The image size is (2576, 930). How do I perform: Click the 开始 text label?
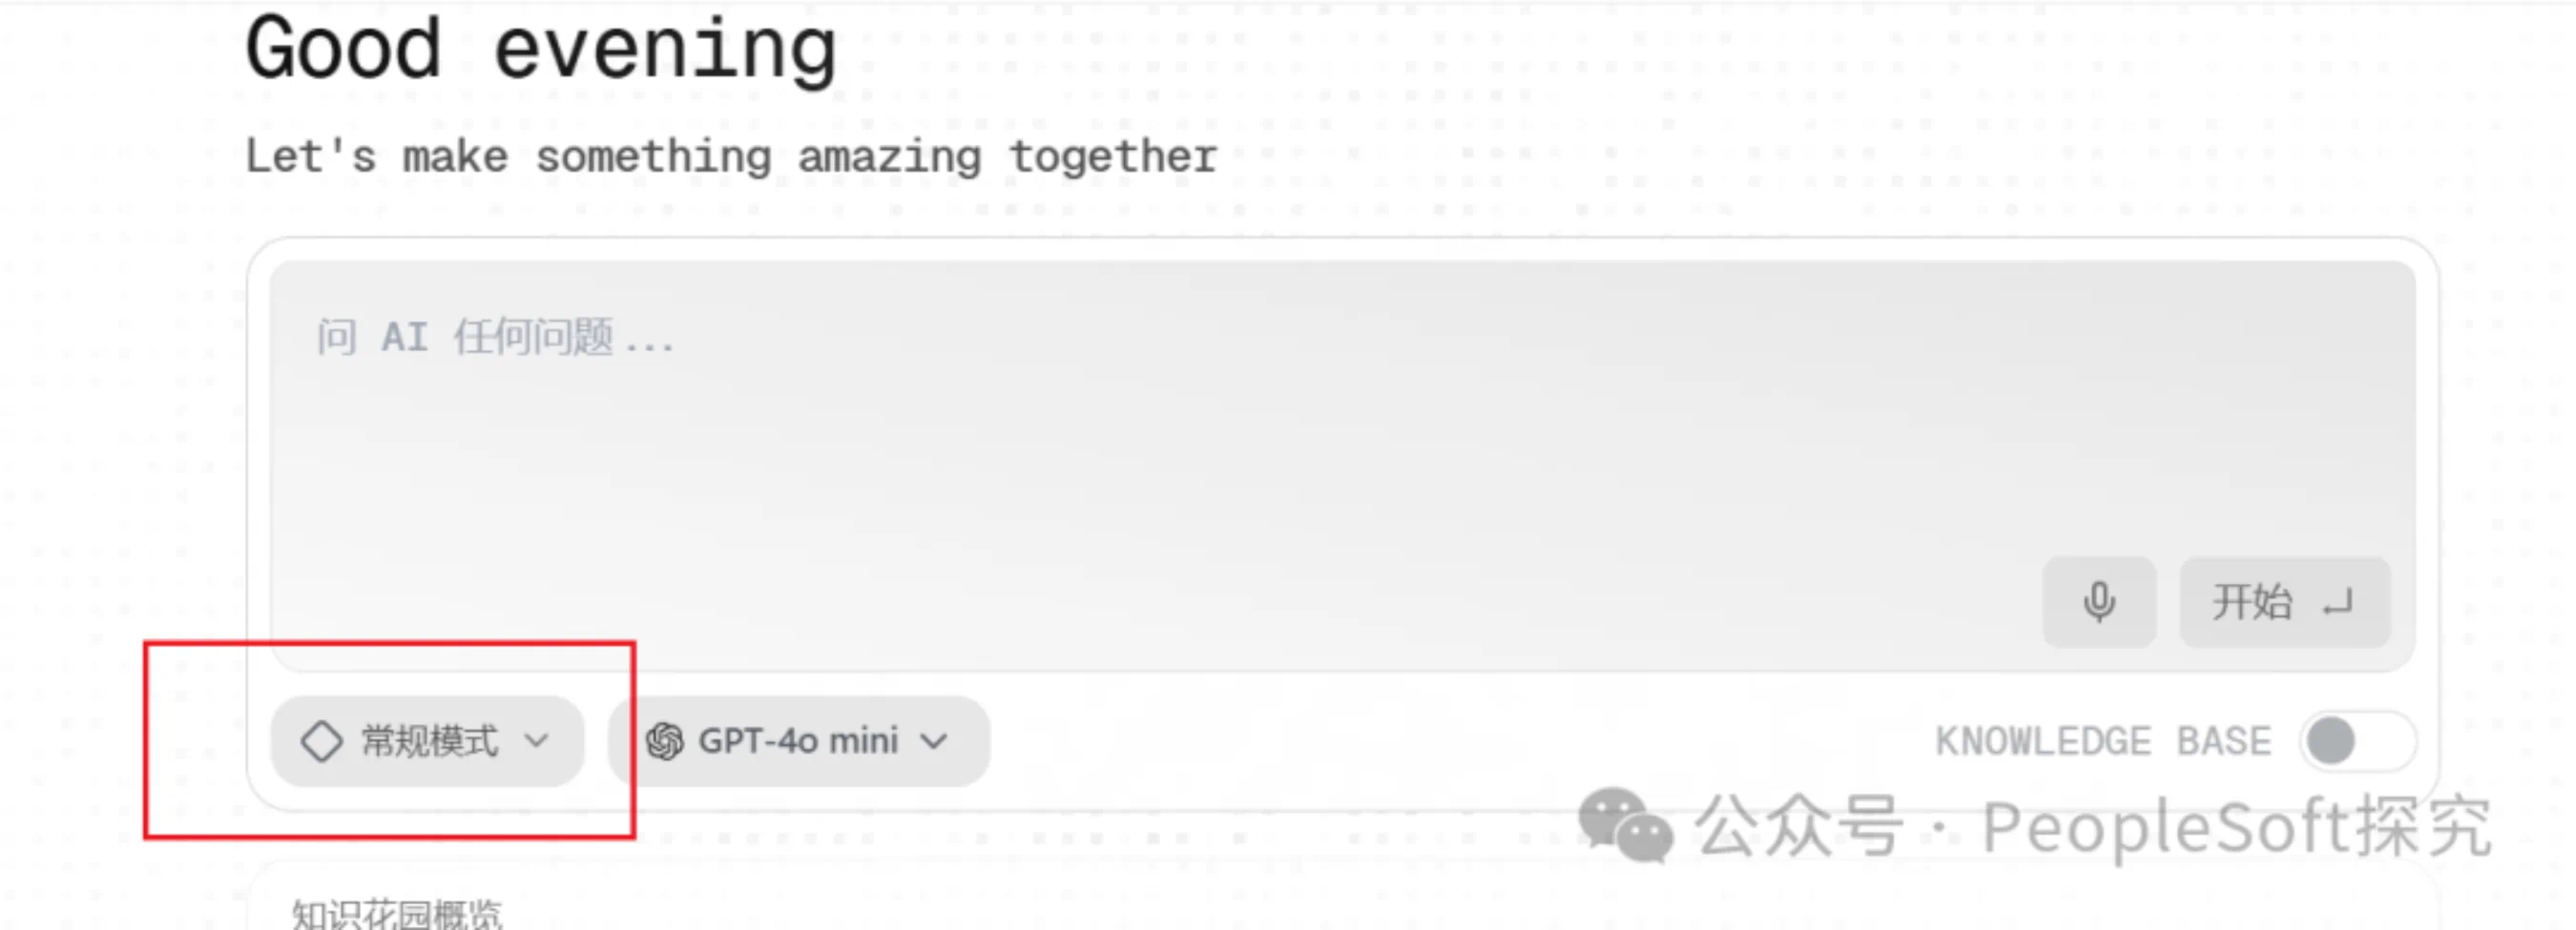click(x=2251, y=602)
